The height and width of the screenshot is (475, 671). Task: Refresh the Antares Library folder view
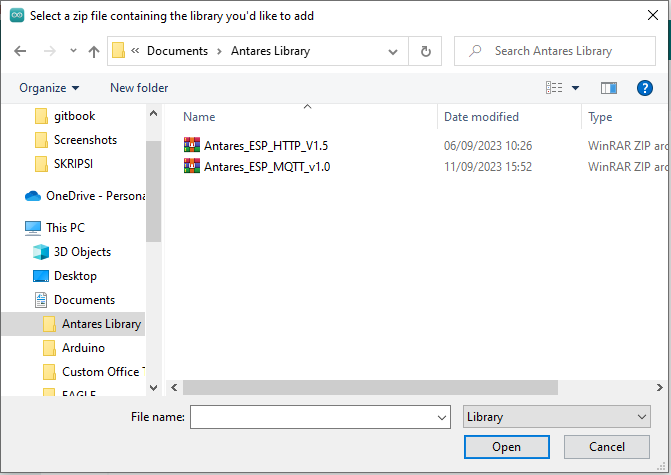pos(426,51)
